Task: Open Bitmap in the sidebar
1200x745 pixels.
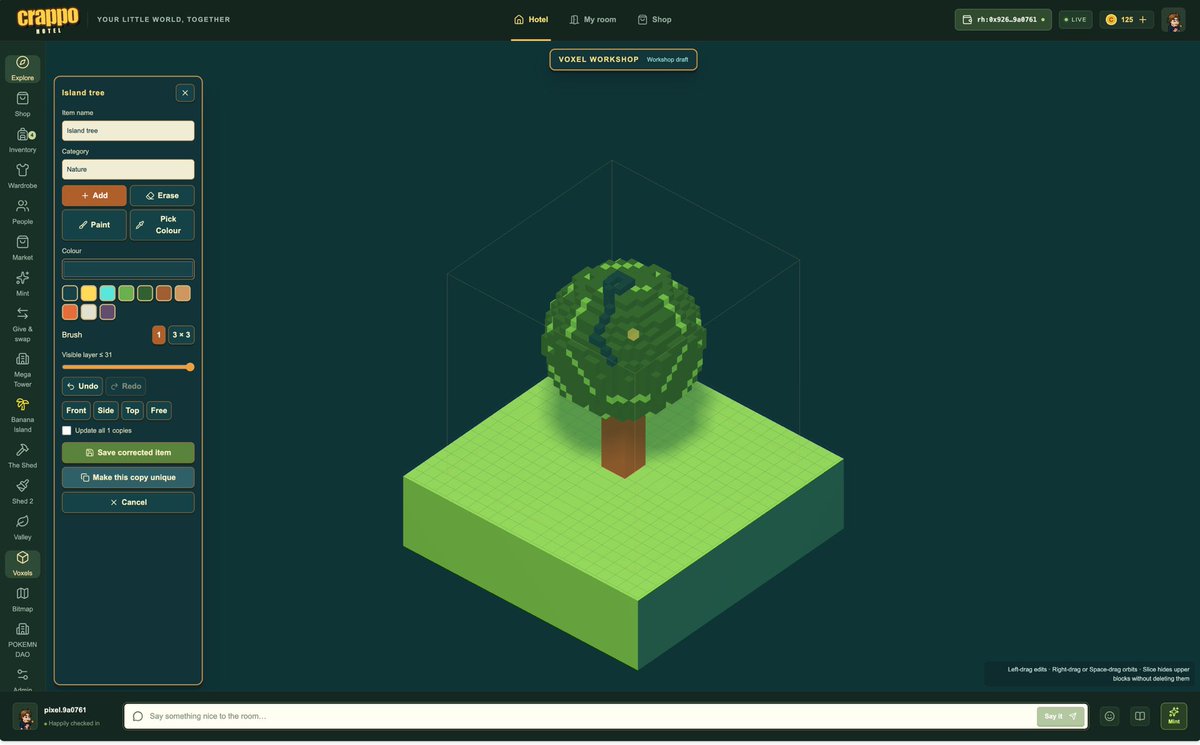Action: coord(22,600)
